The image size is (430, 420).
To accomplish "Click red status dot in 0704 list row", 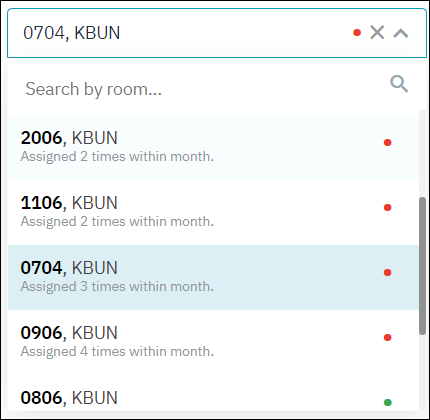I will tap(387, 273).
